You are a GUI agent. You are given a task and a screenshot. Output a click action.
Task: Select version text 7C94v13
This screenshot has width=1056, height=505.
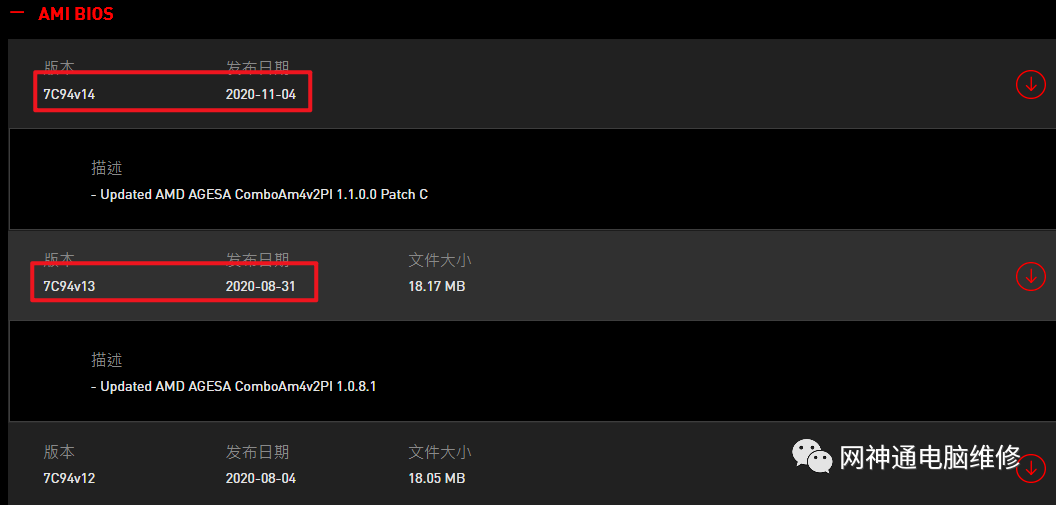pos(69,286)
